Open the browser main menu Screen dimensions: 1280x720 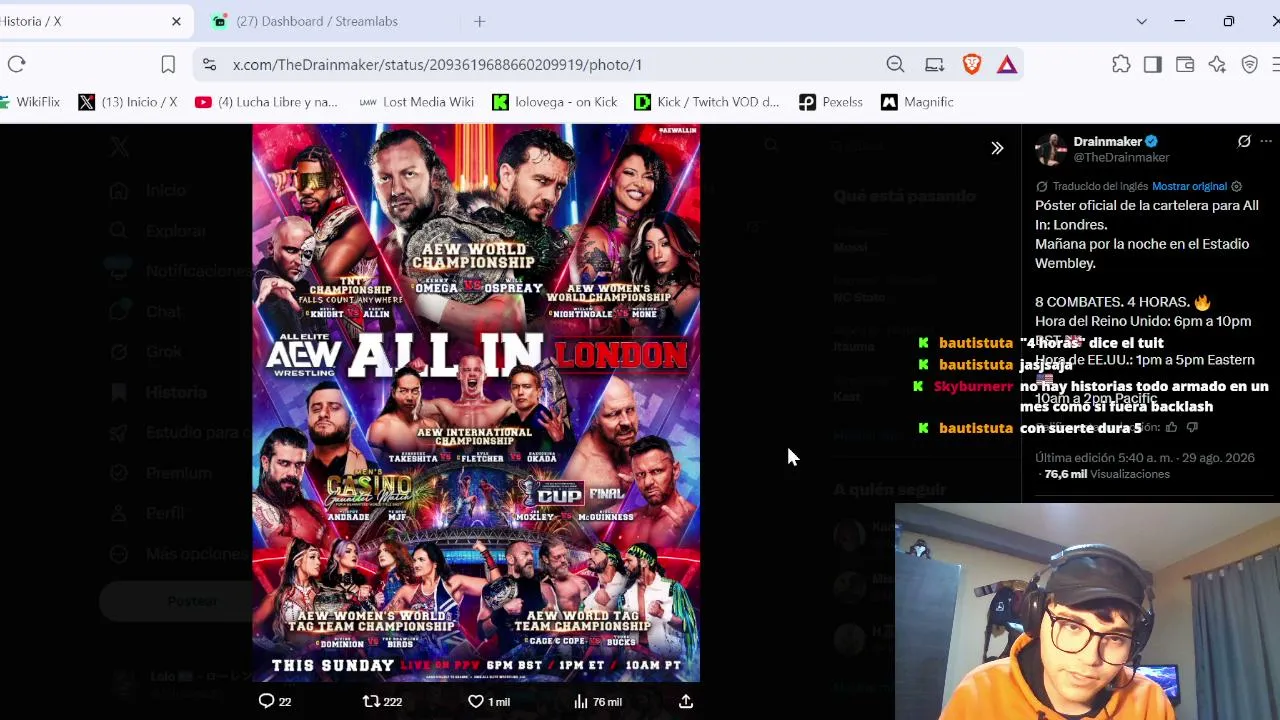pos(1275,64)
